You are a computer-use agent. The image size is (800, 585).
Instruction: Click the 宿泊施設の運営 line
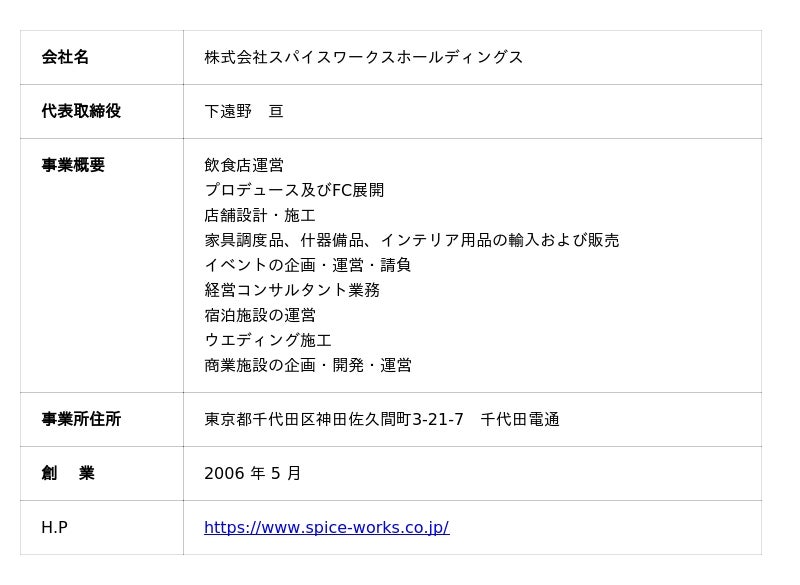pos(260,315)
